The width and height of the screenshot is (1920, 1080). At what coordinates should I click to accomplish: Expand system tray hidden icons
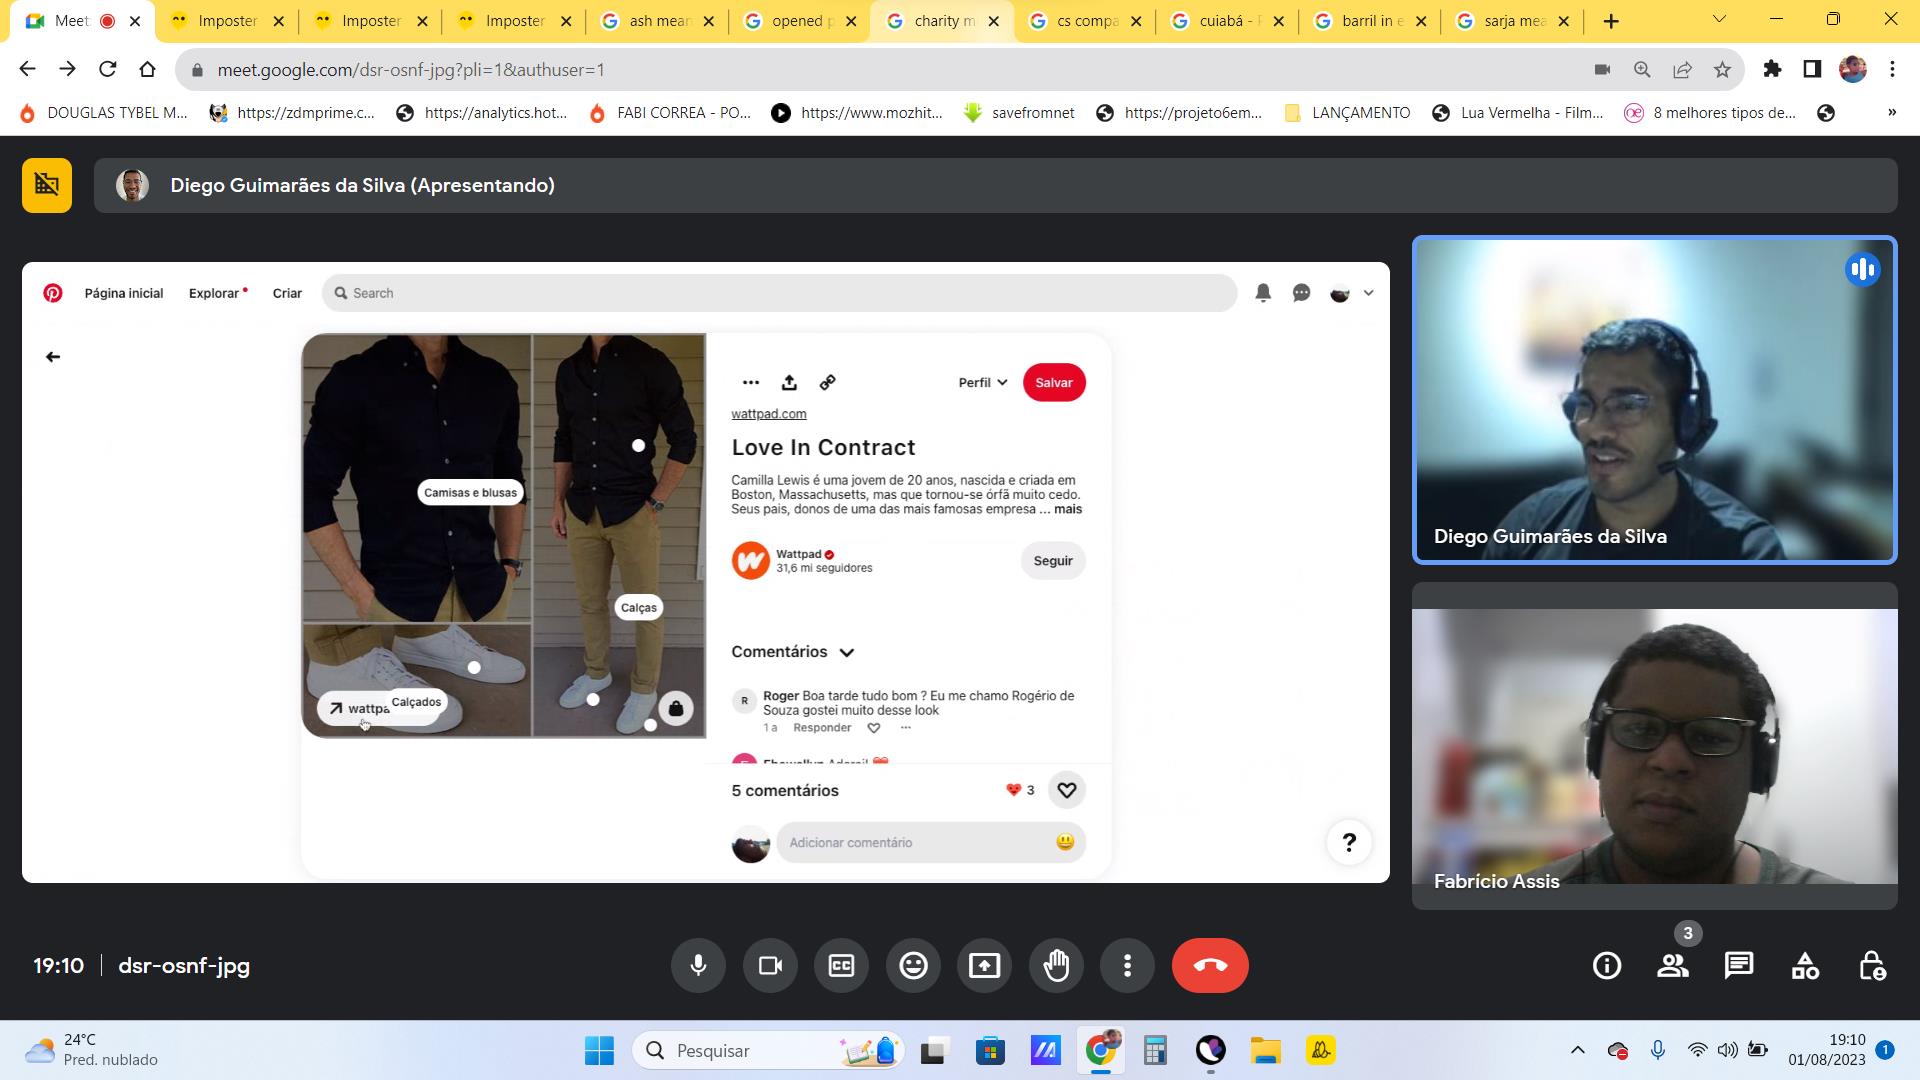pos(1577,1050)
